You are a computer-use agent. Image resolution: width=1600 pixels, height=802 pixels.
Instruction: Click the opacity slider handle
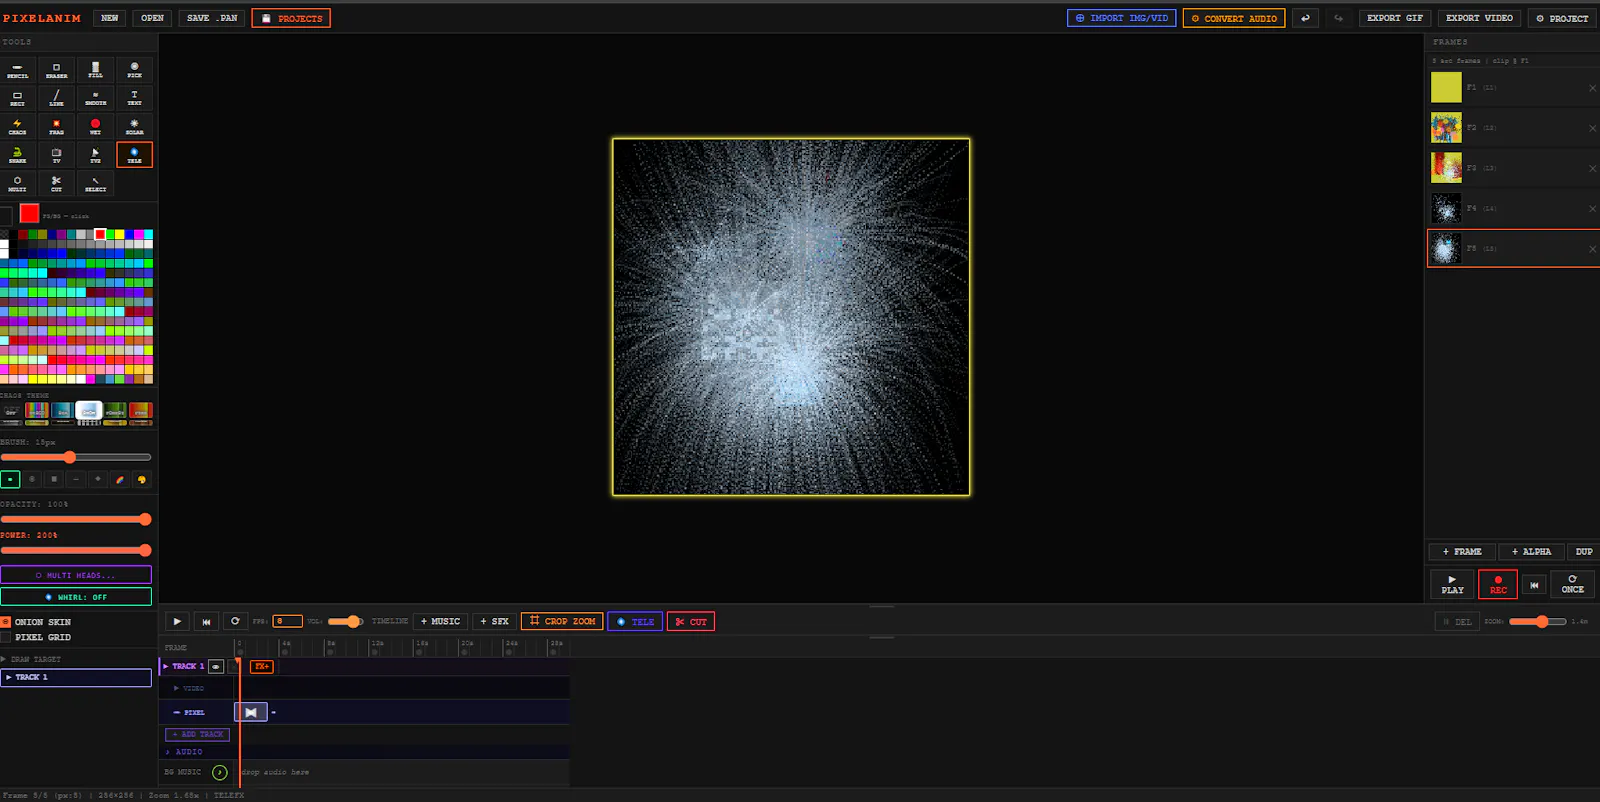tap(145, 519)
